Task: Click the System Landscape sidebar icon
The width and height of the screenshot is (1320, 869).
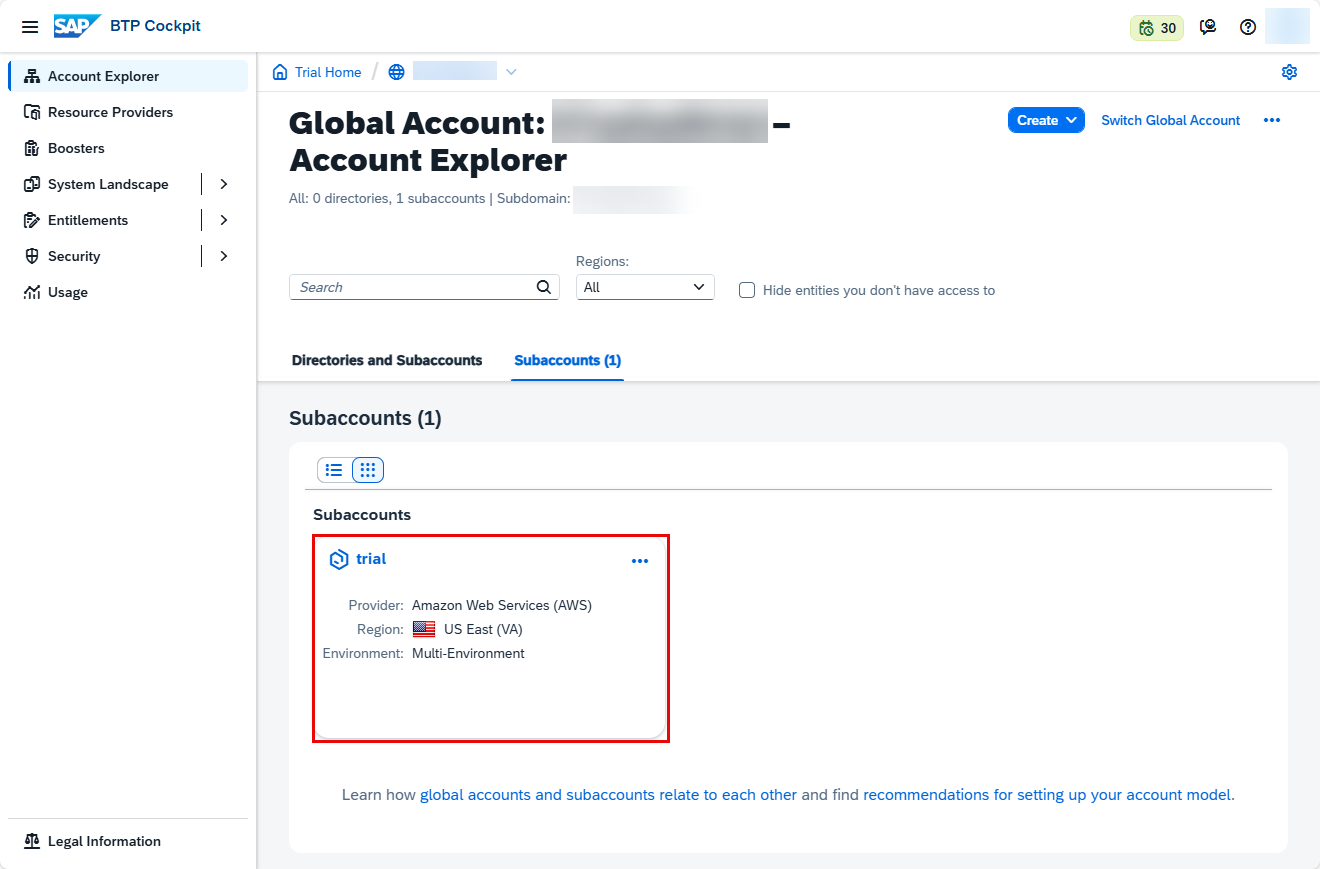Action: pos(31,184)
